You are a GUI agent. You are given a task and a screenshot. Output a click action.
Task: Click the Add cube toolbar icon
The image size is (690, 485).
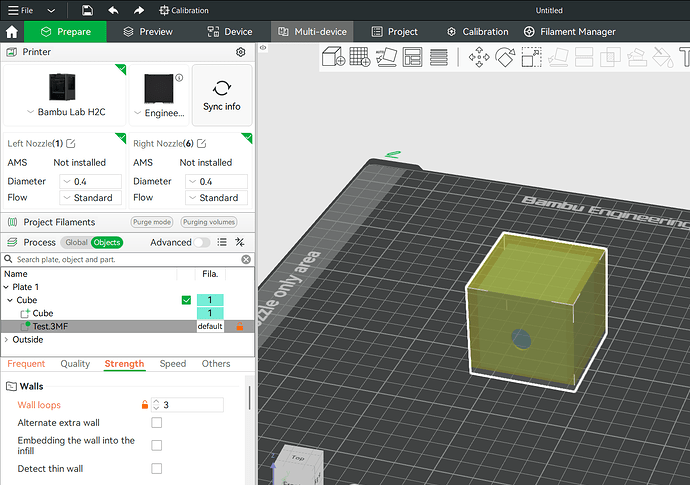(334, 57)
